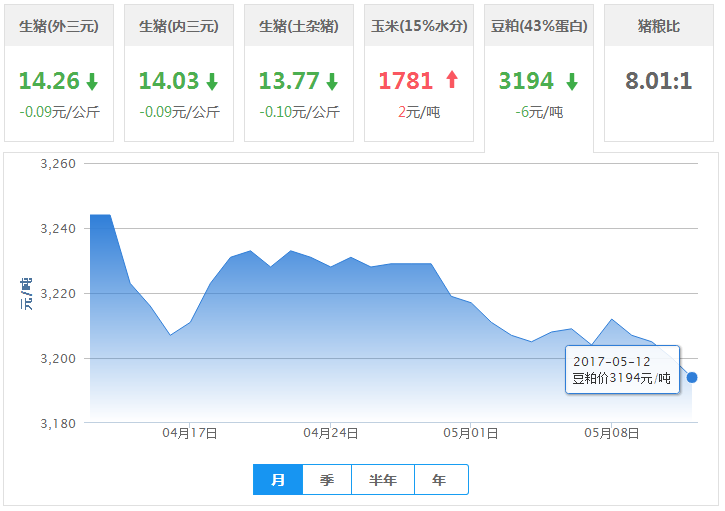Click the green down arrow beside 14.26

92,81
